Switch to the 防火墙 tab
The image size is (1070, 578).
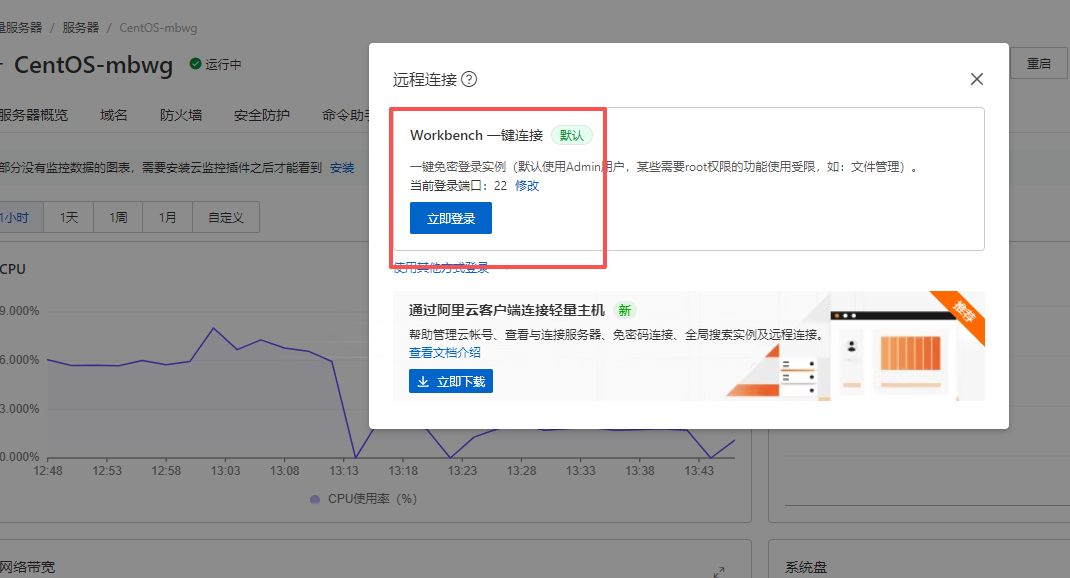click(180, 114)
